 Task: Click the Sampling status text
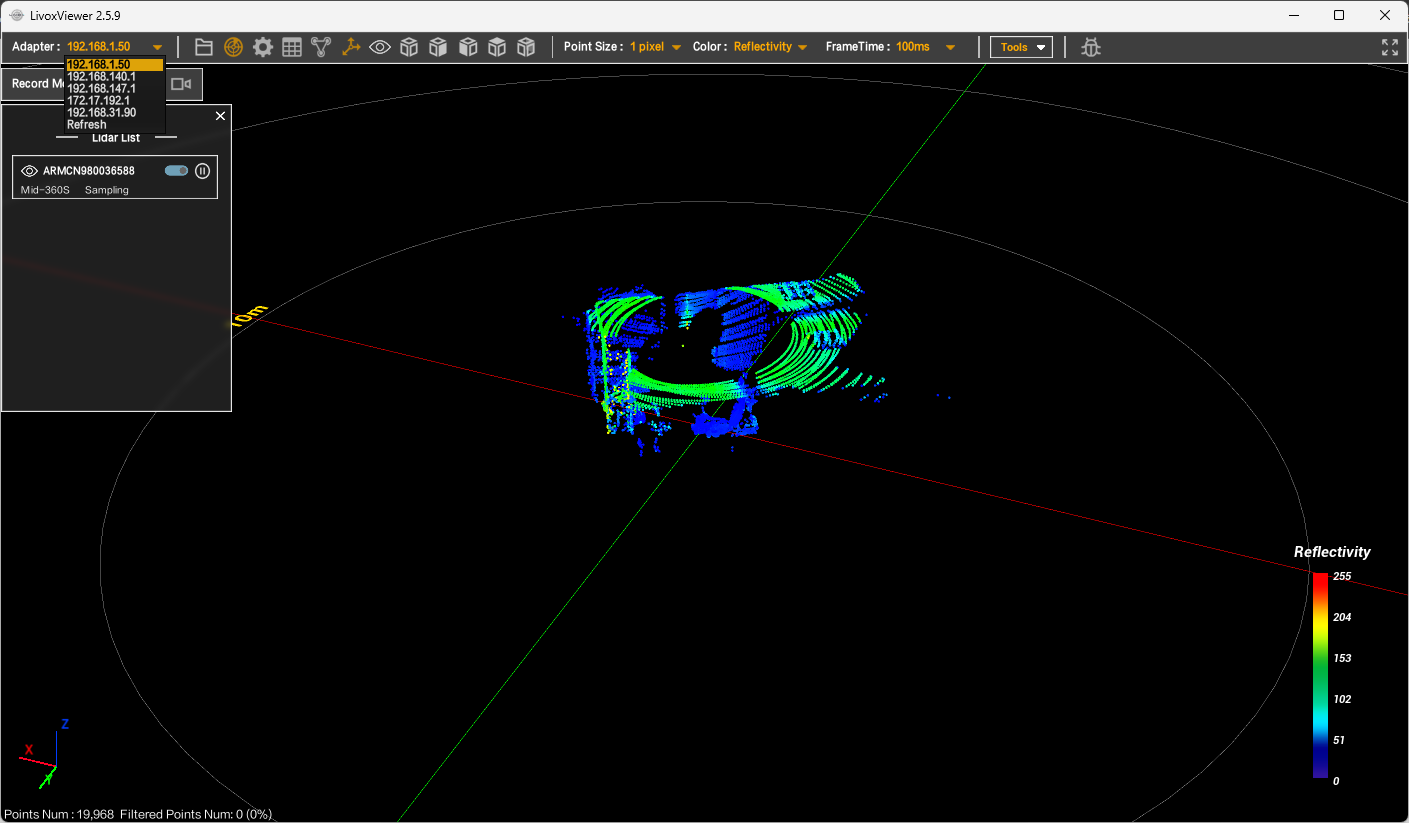tap(107, 190)
